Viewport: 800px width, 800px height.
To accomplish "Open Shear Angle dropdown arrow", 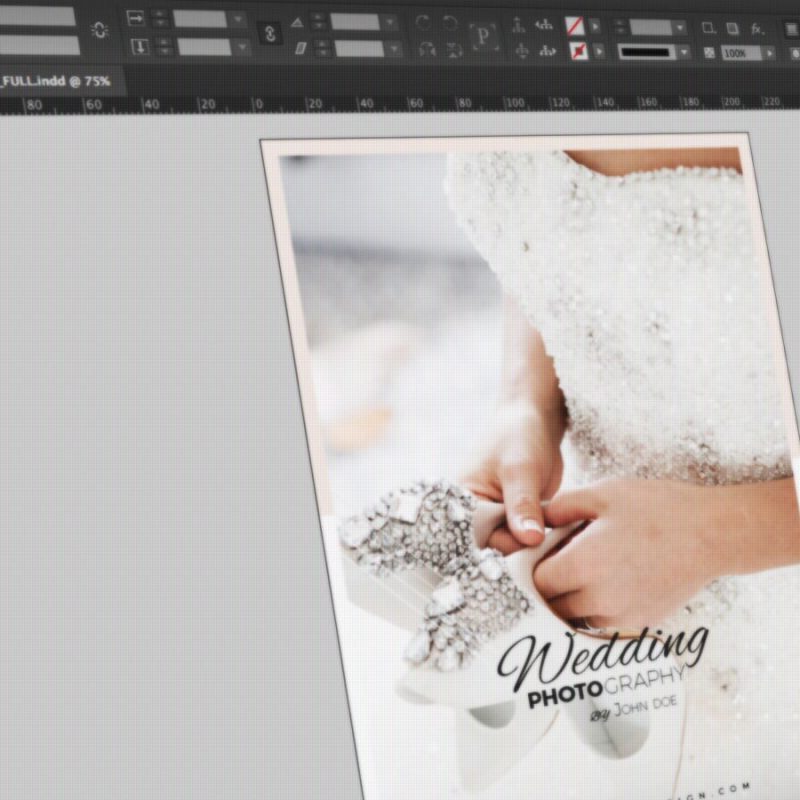I will pyautogui.click(x=394, y=49).
